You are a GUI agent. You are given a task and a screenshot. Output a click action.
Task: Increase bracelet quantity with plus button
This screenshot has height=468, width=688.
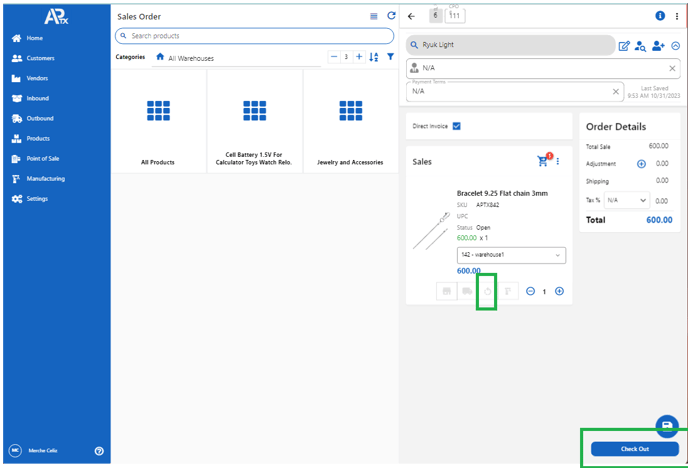point(559,291)
